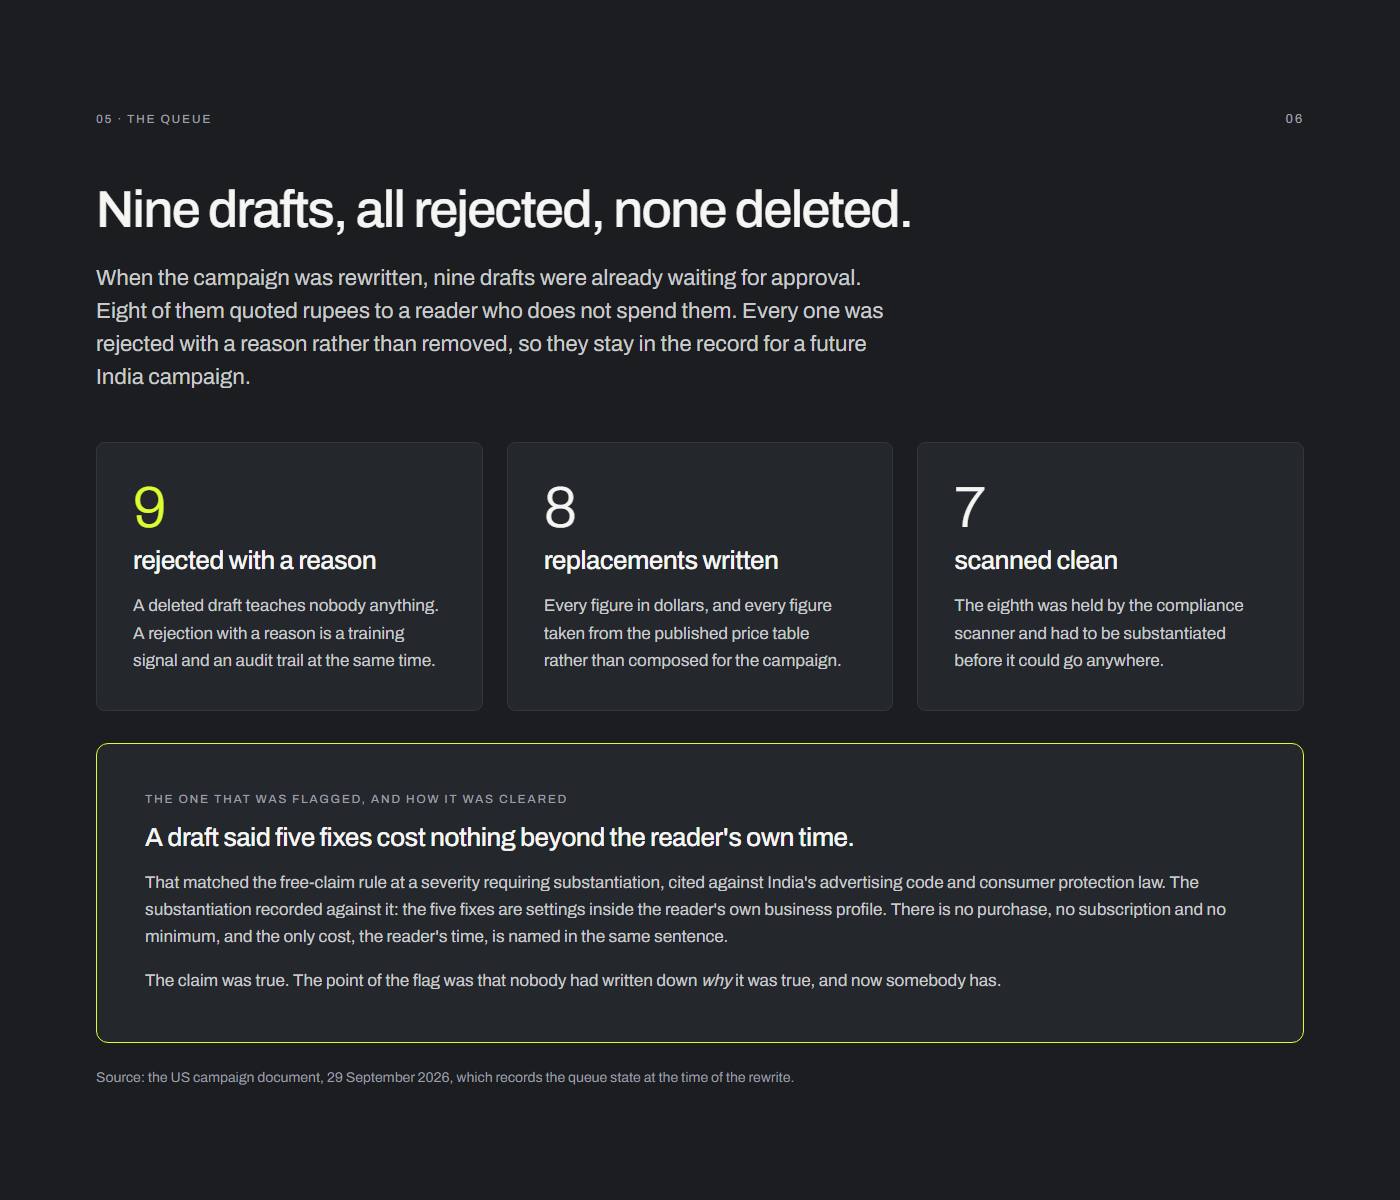The image size is (1400, 1200).
Task: Click the "05 · THE QUEUE" section label
Action: [x=153, y=119]
